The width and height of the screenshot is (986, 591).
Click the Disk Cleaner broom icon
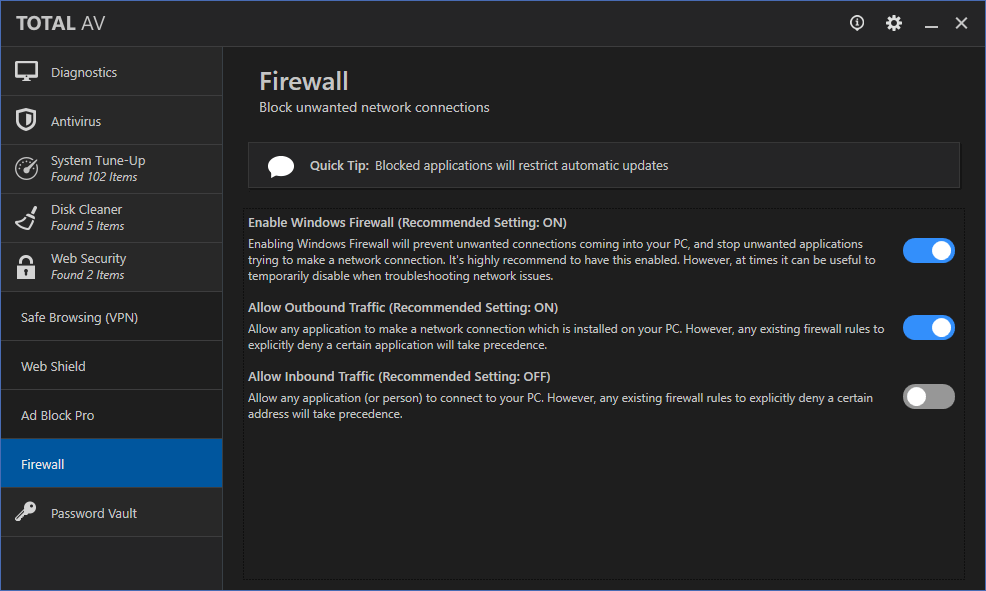point(26,218)
